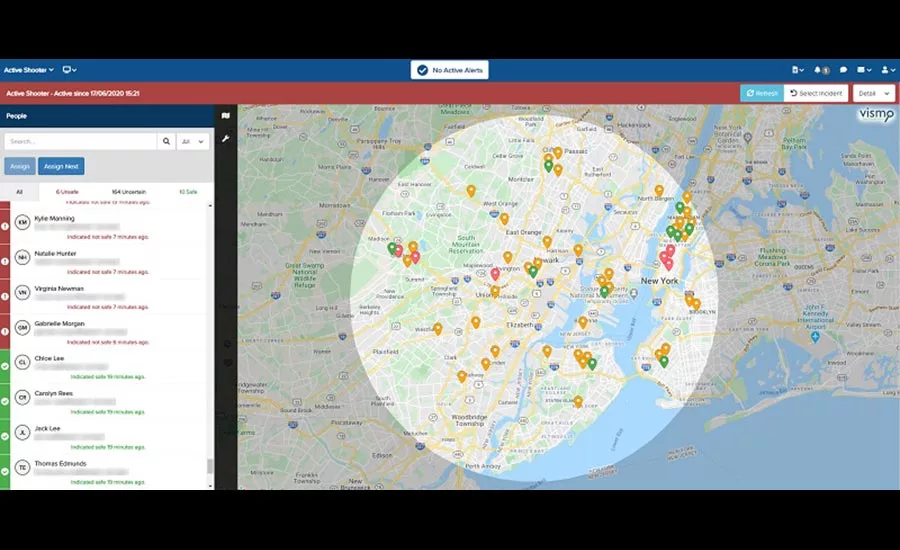Screen dimensions: 900x550
Task: Click Jack Lee's green safe checkmark
Action: click(5, 435)
